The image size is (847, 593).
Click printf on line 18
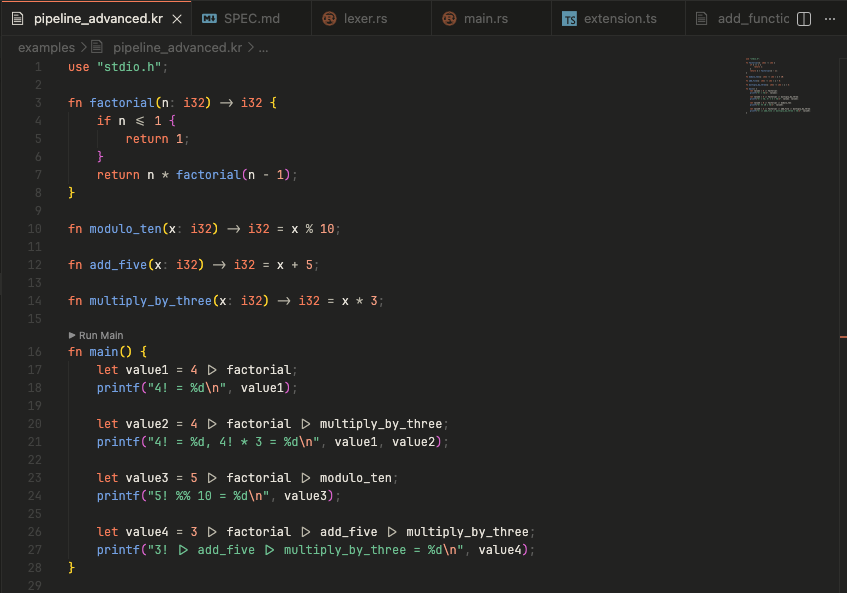coord(118,388)
